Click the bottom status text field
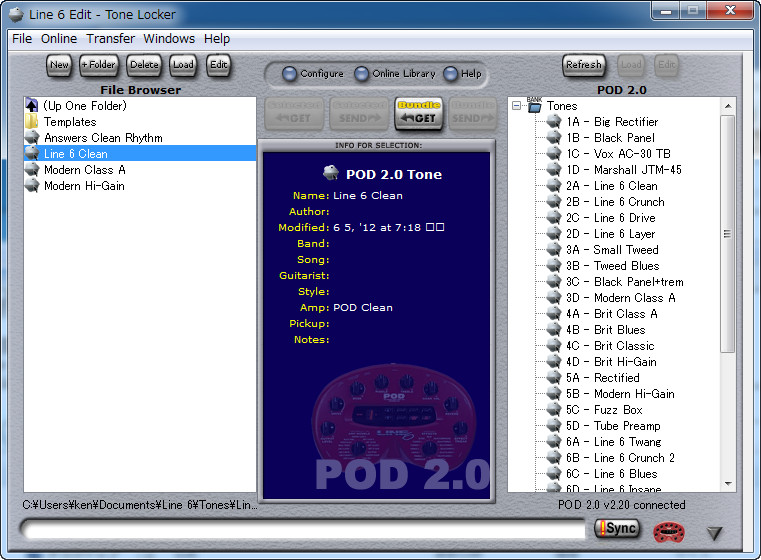Viewport: 761px width, 560px height. (x=303, y=529)
